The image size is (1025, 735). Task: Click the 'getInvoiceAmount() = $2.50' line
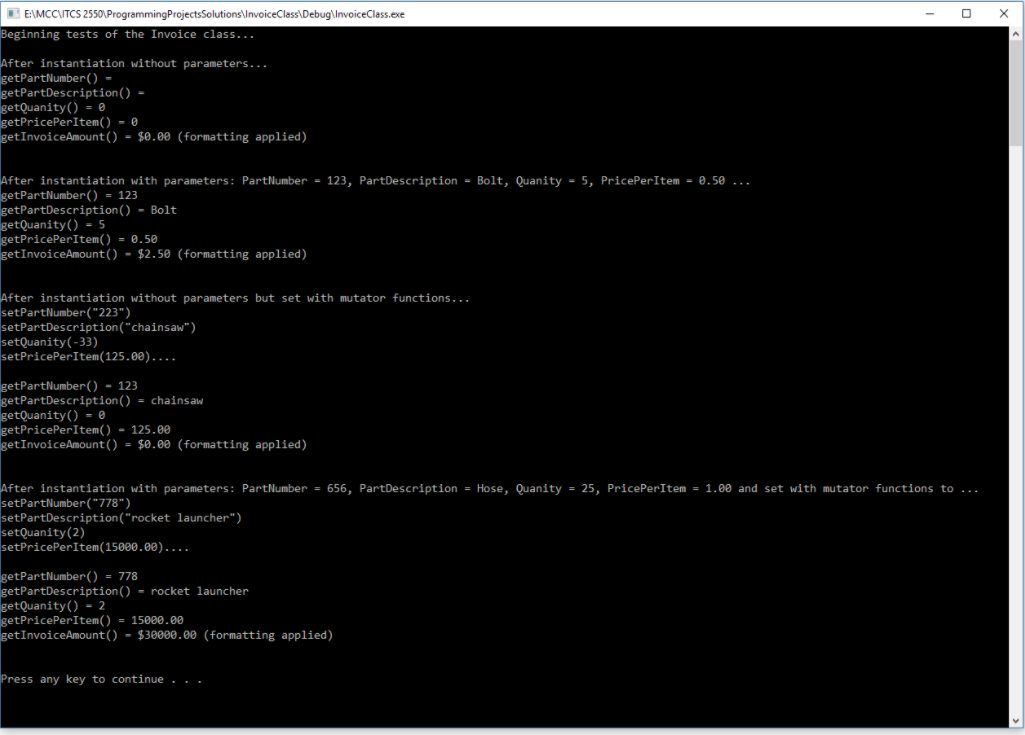[154, 254]
